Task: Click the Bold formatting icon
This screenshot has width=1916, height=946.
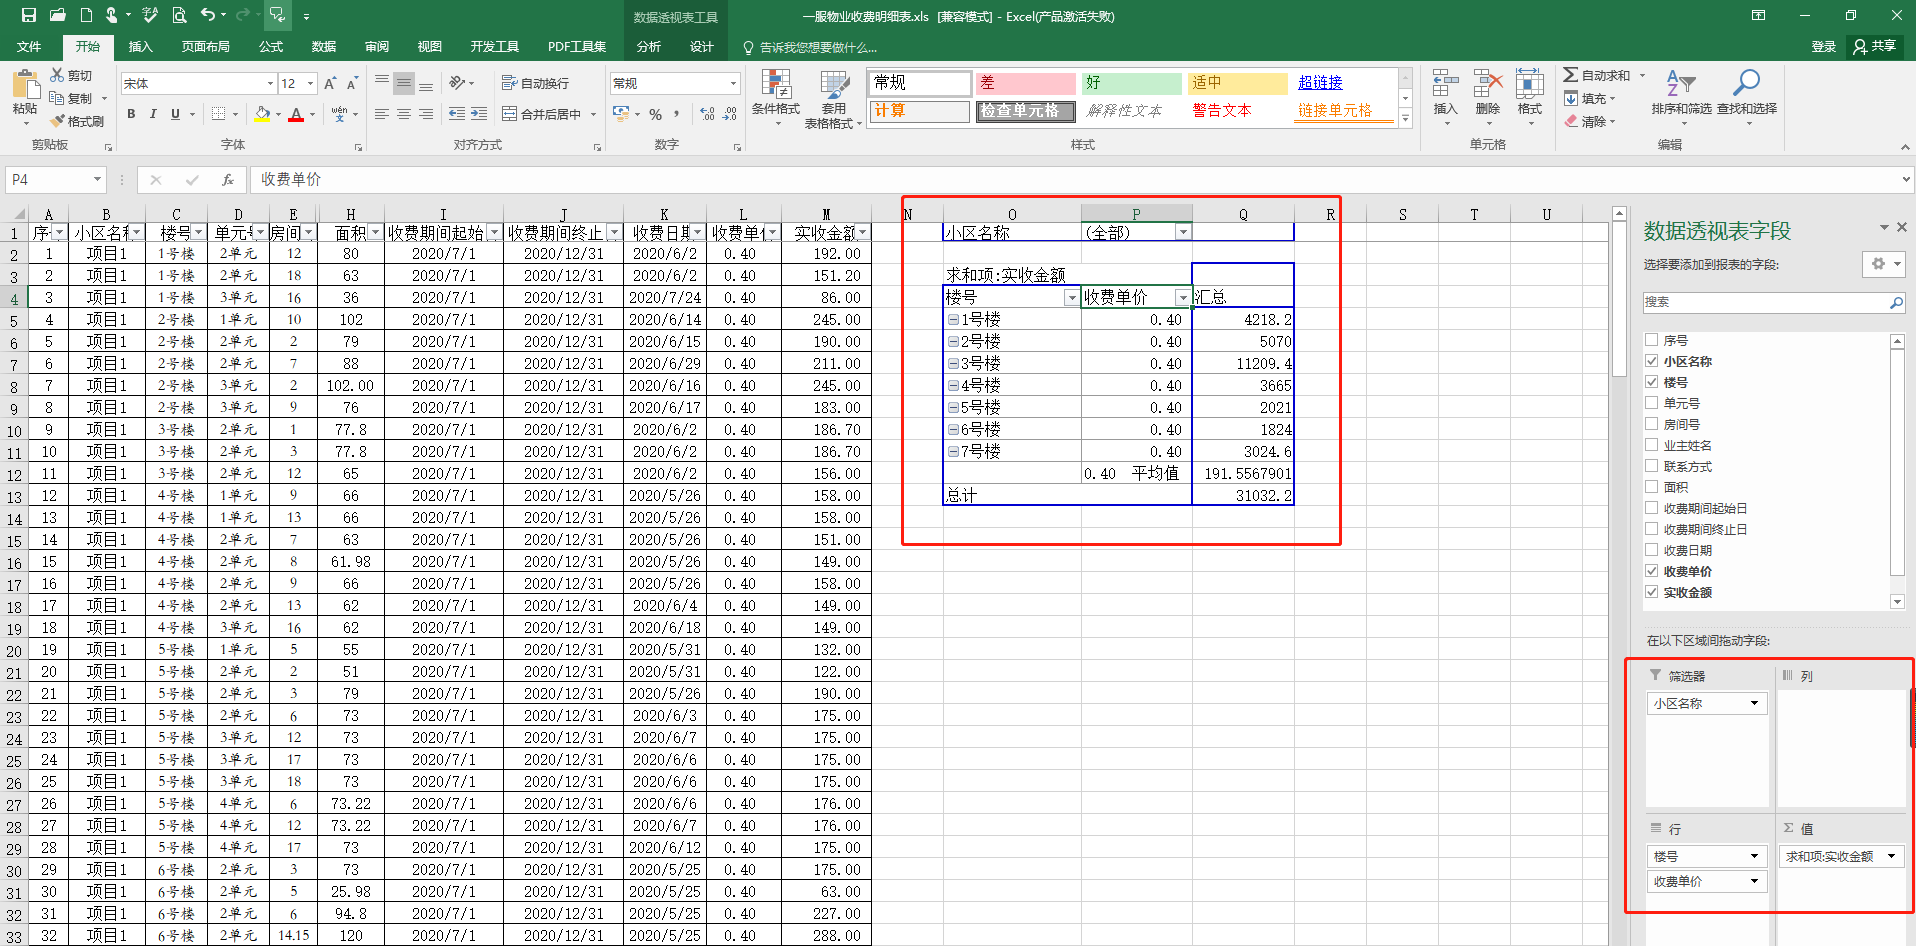Action: point(131,114)
